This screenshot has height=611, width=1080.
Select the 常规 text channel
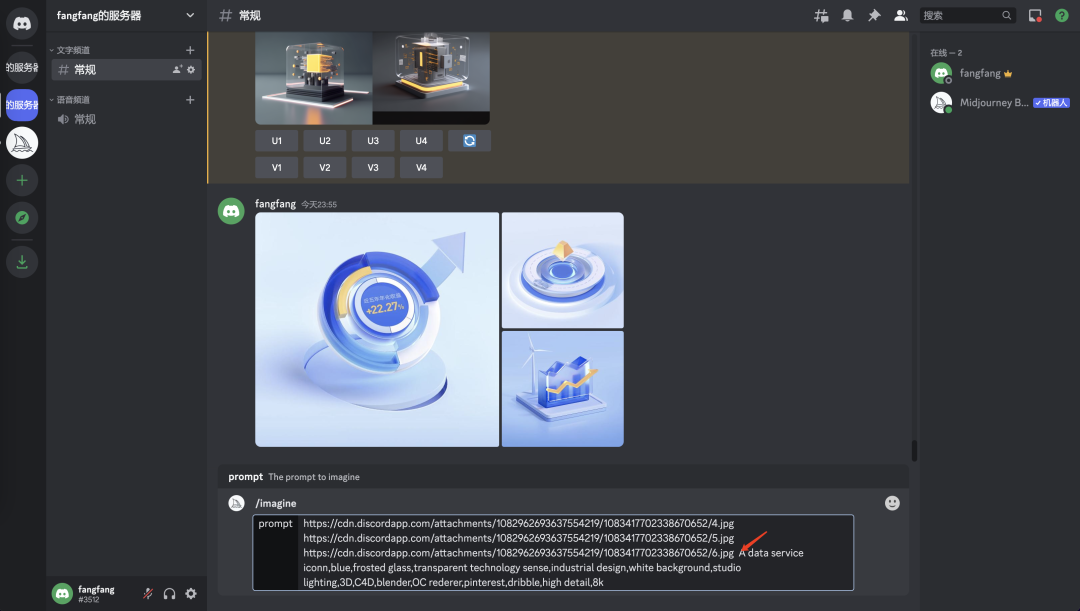point(126,70)
